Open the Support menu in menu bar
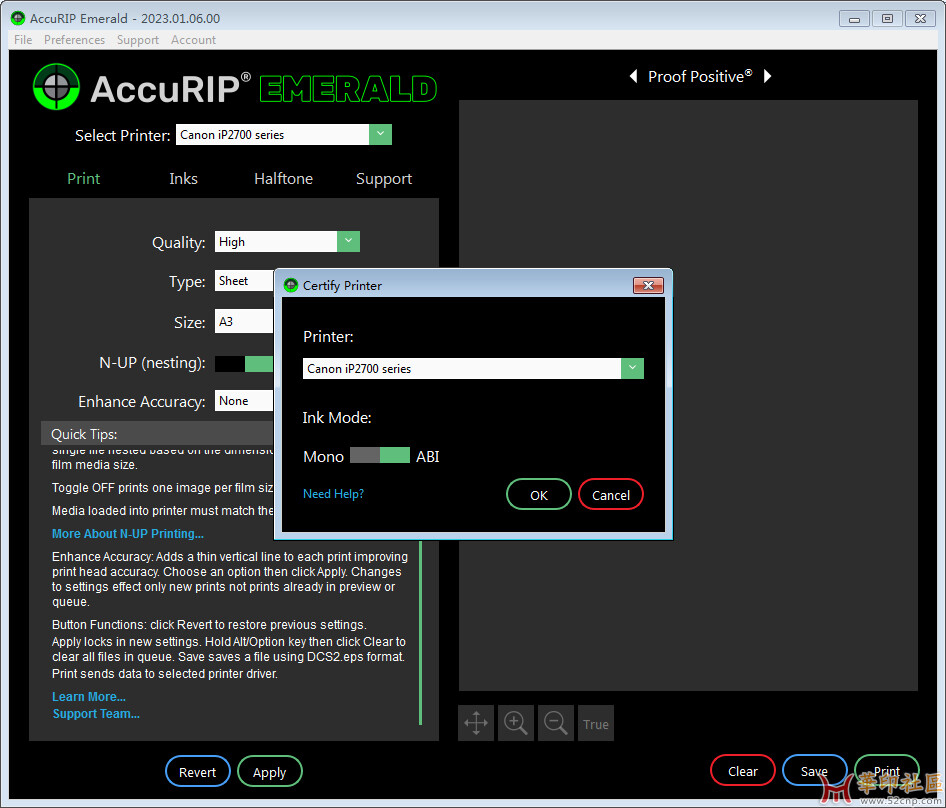Image resolution: width=946 pixels, height=808 pixels. (138, 40)
